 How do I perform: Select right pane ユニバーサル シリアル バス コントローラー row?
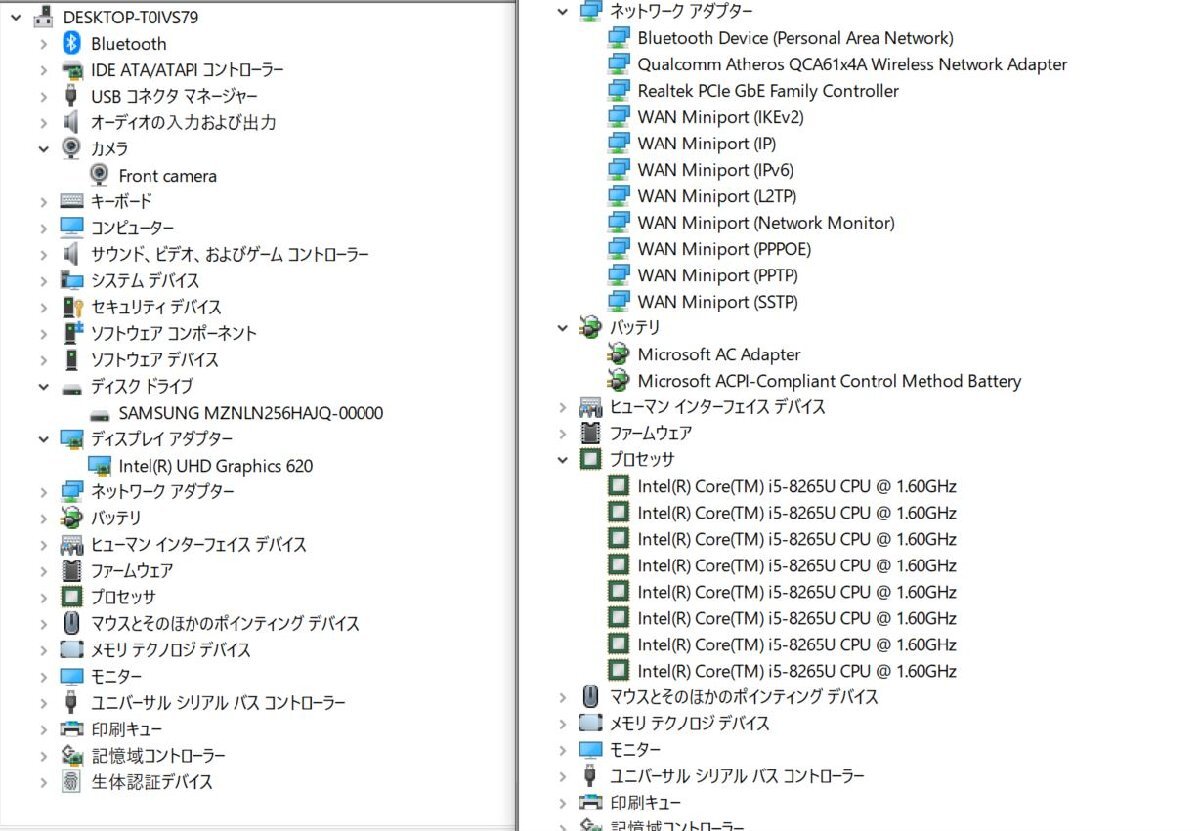point(737,775)
